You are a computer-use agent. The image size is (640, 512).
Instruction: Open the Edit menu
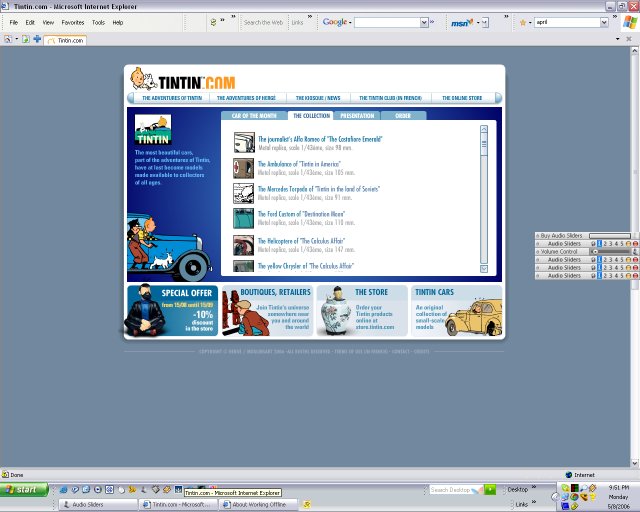pos(30,22)
